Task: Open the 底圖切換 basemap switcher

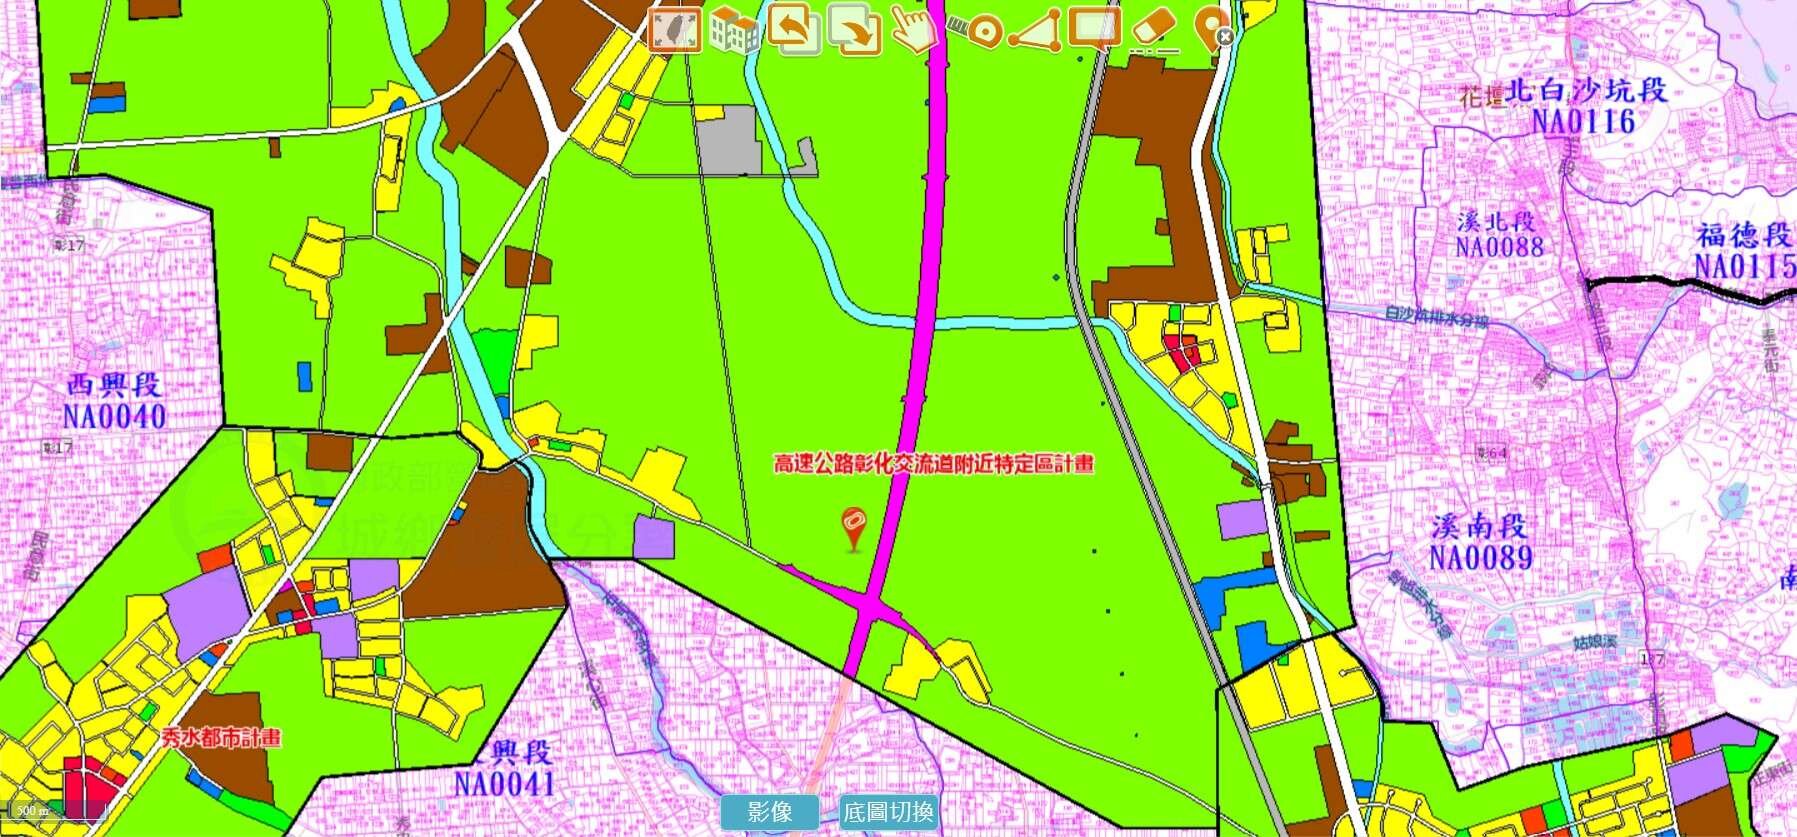Action: pyautogui.click(x=888, y=811)
